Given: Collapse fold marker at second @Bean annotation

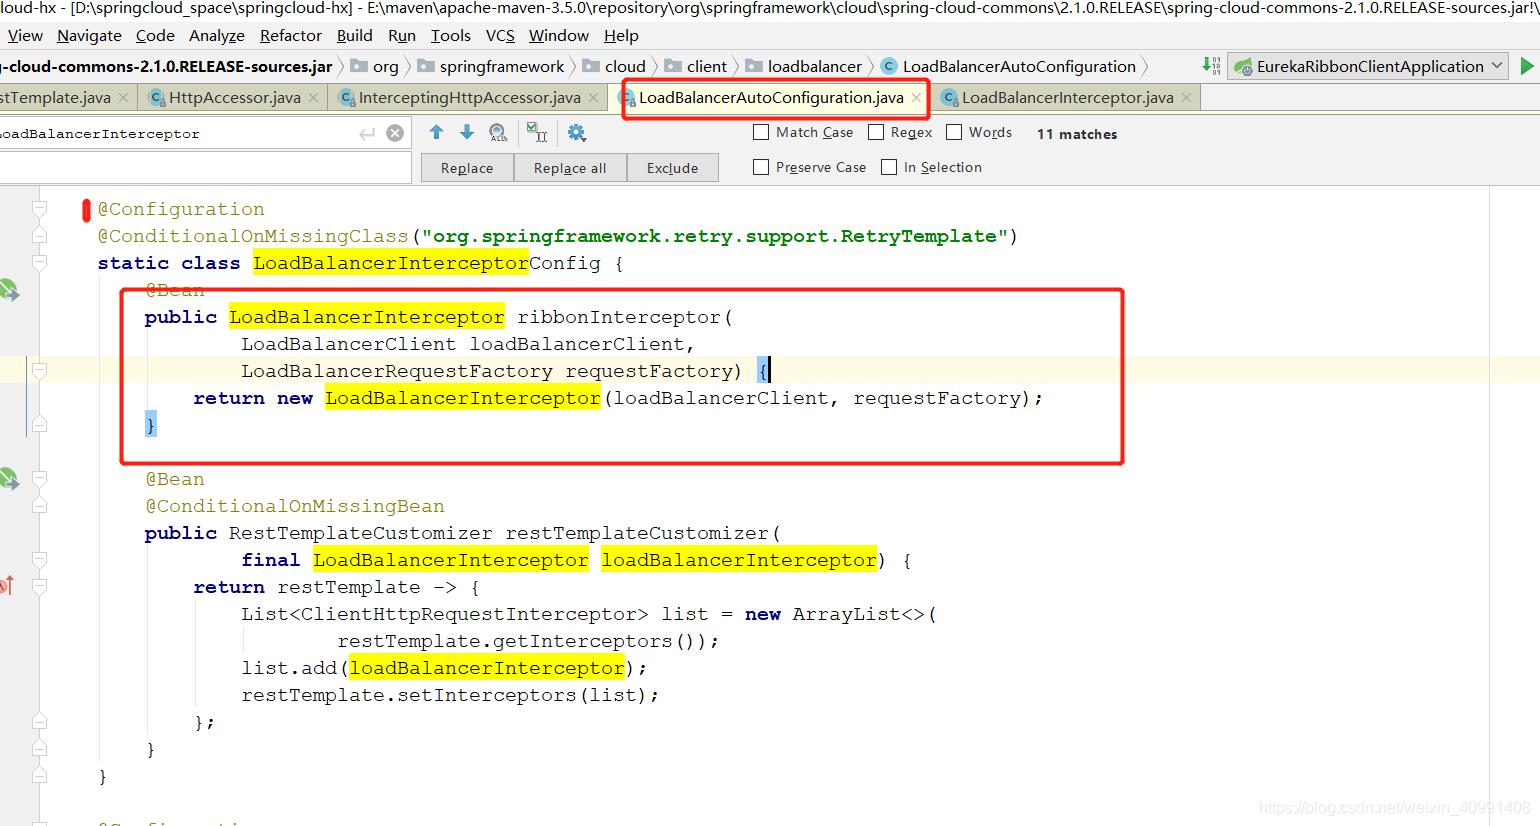Looking at the screenshot, I should (x=39, y=479).
